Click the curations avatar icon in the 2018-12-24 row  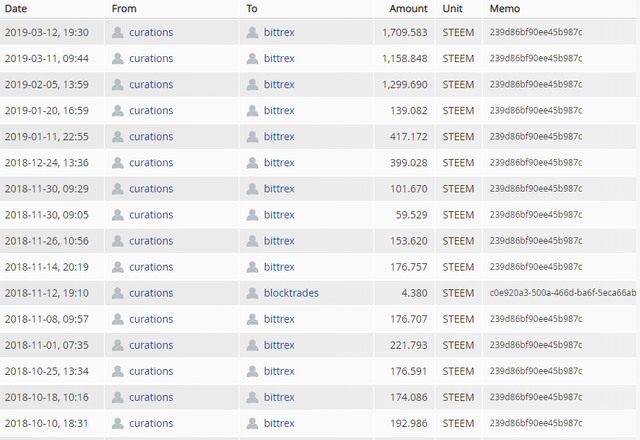pos(118,163)
